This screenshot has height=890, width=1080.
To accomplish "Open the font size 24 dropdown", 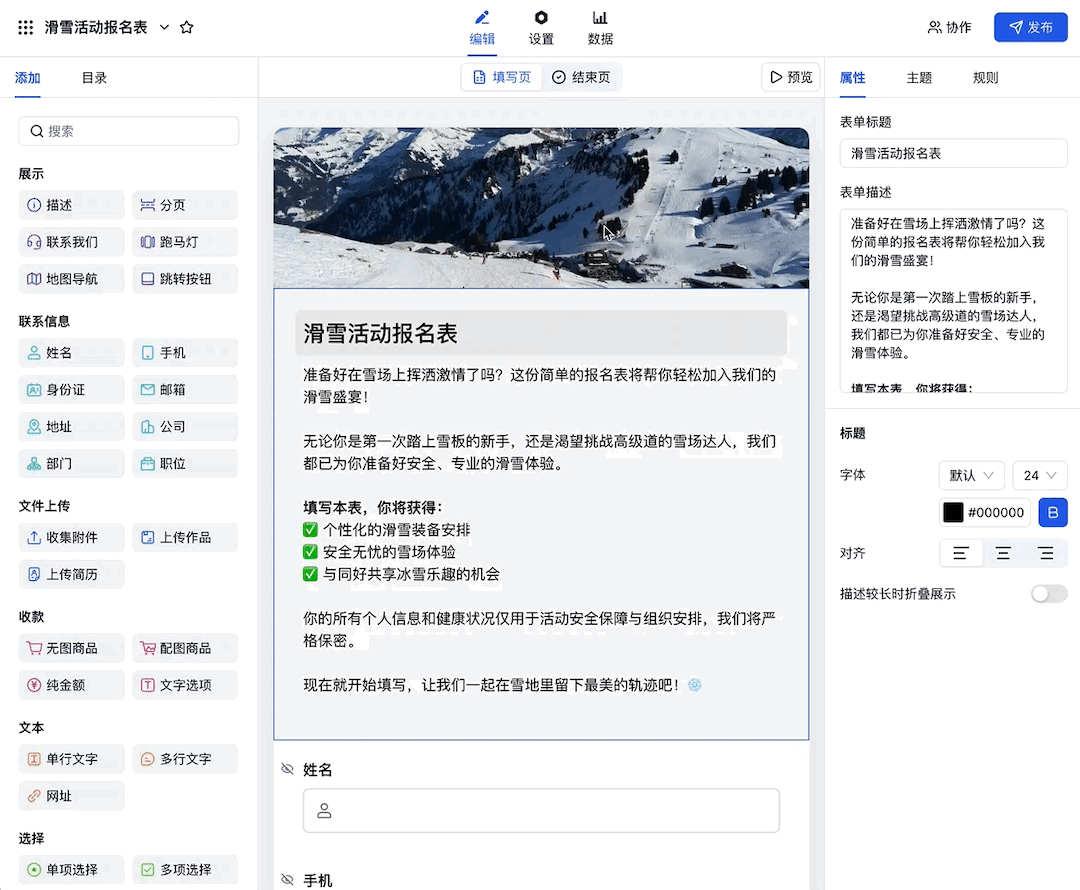I will click(x=1037, y=475).
